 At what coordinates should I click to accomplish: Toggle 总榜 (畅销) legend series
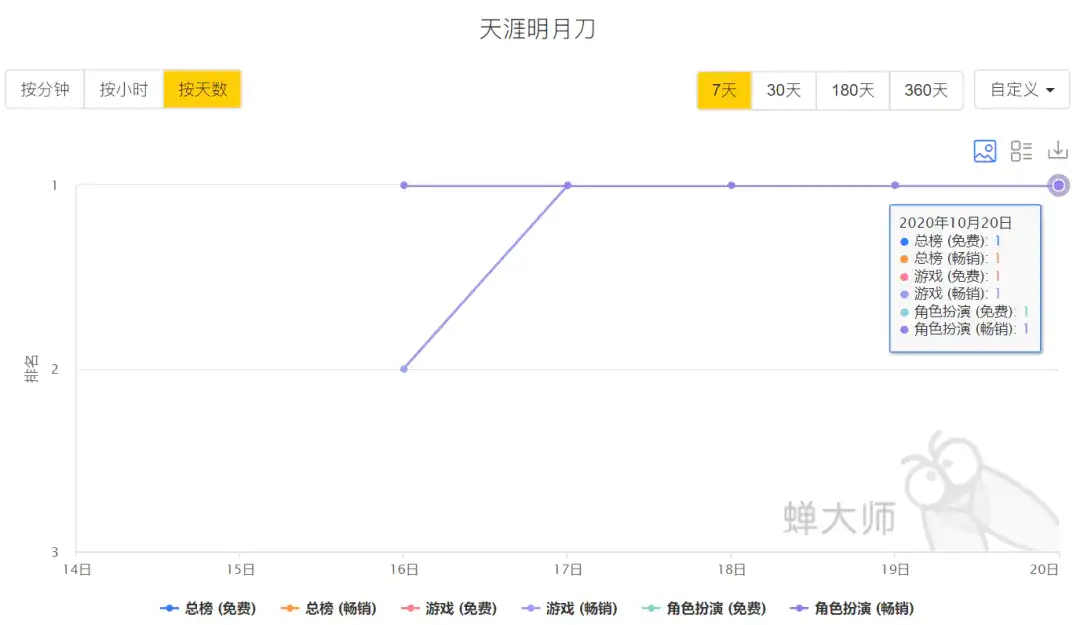[x=329, y=608]
